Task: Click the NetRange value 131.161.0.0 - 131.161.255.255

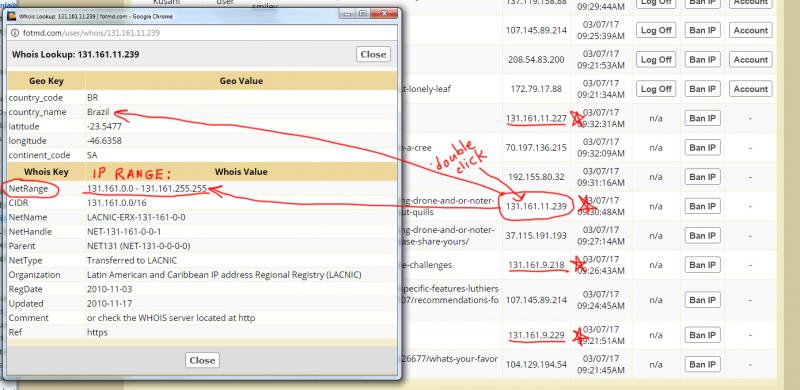Action: click(x=147, y=188)
